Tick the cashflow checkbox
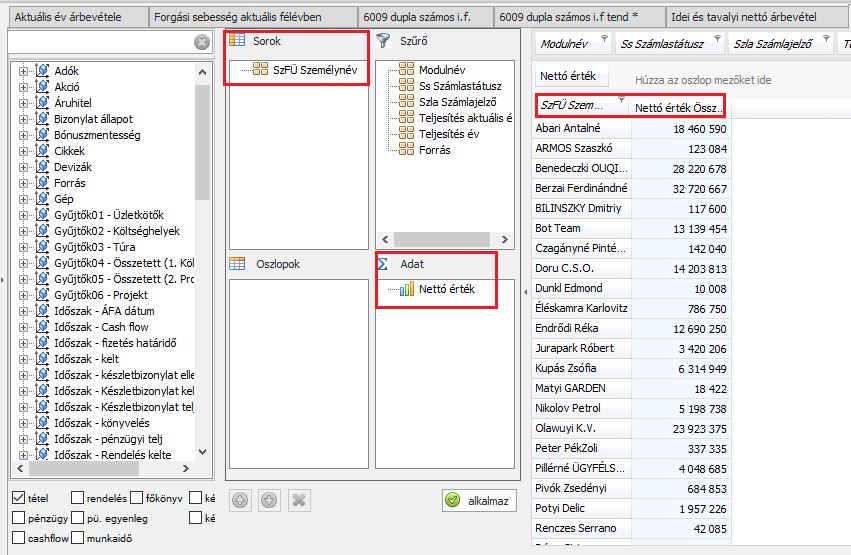 point(19,538)
